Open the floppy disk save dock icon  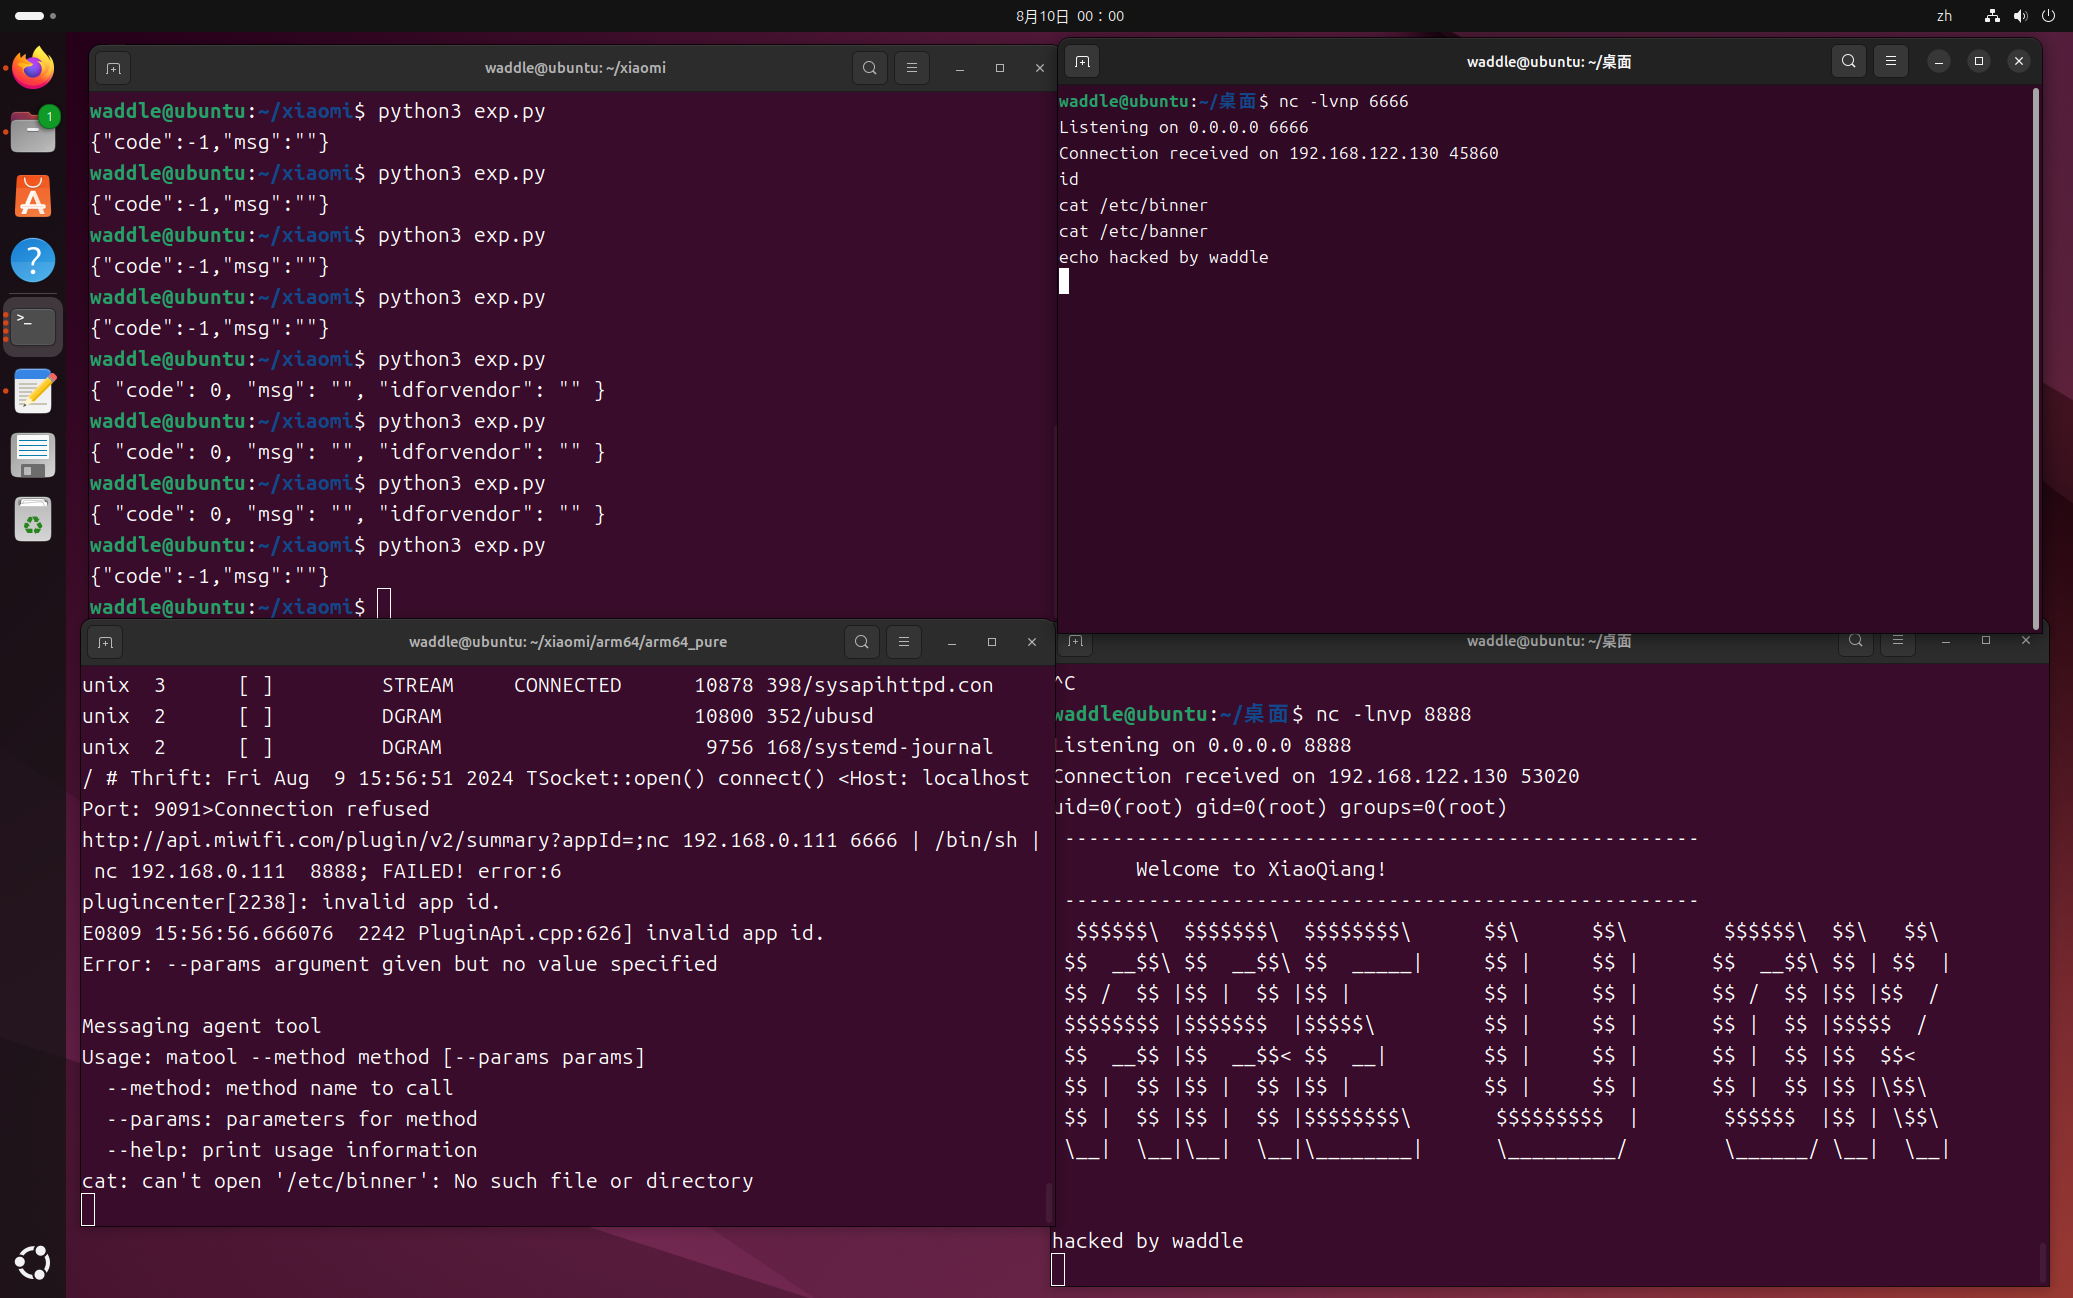click(x=33, y=455)
